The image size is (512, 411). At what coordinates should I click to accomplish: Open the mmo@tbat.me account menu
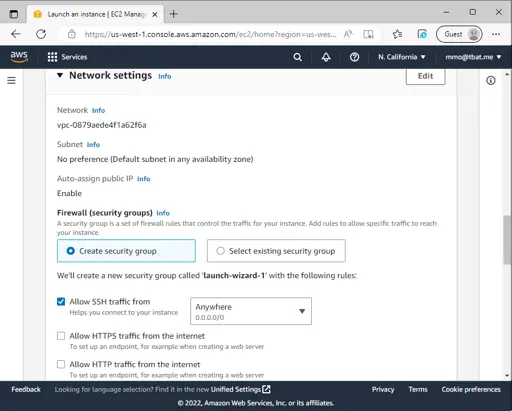473,57
